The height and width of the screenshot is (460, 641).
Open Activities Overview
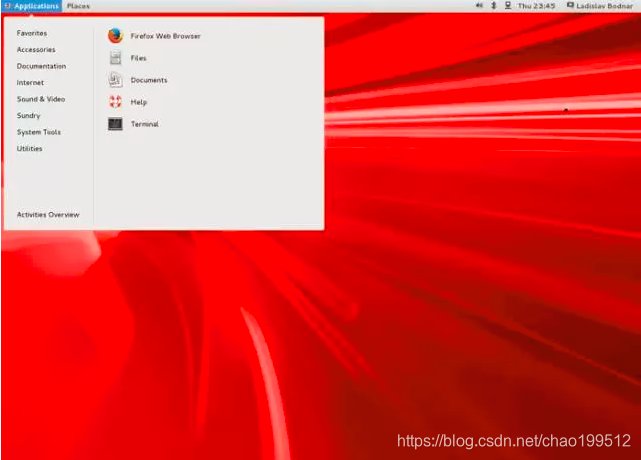click(48, 215)
